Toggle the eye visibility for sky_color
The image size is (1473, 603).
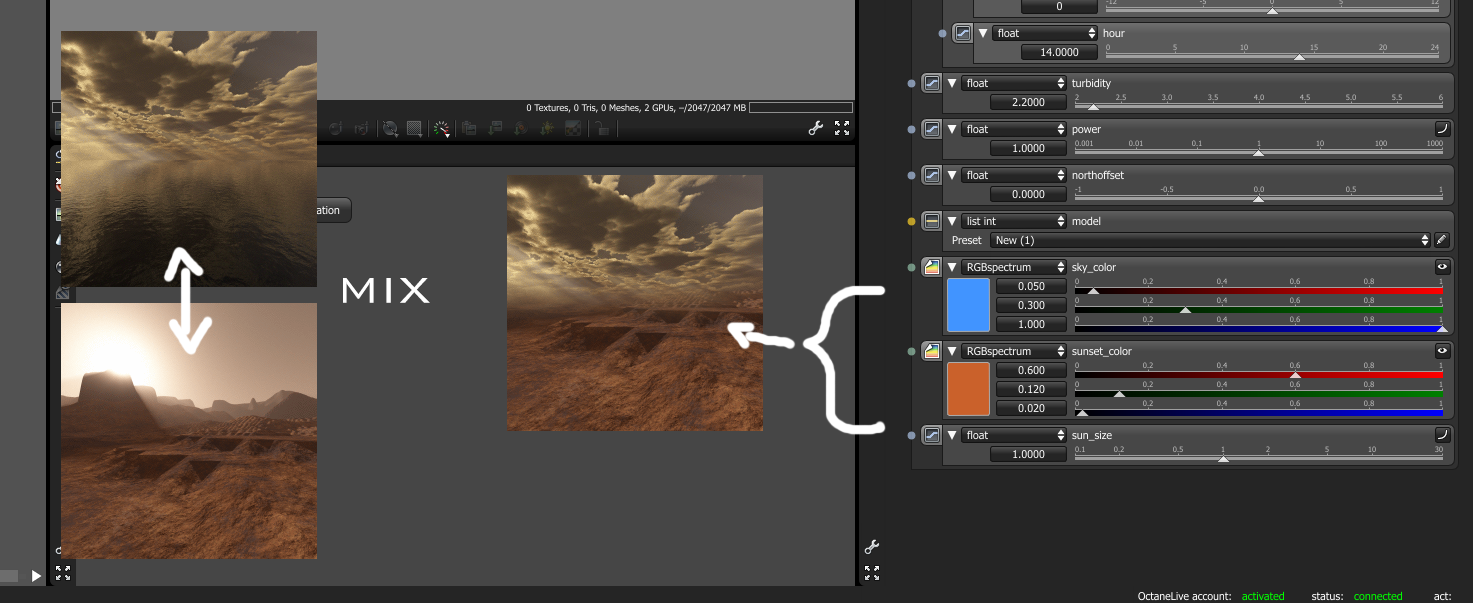point(1442,267)
